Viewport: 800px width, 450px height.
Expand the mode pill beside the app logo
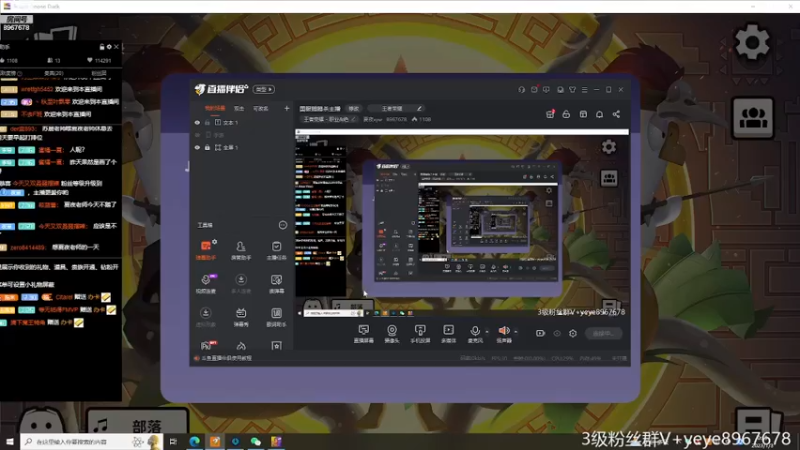coord(264,89)
